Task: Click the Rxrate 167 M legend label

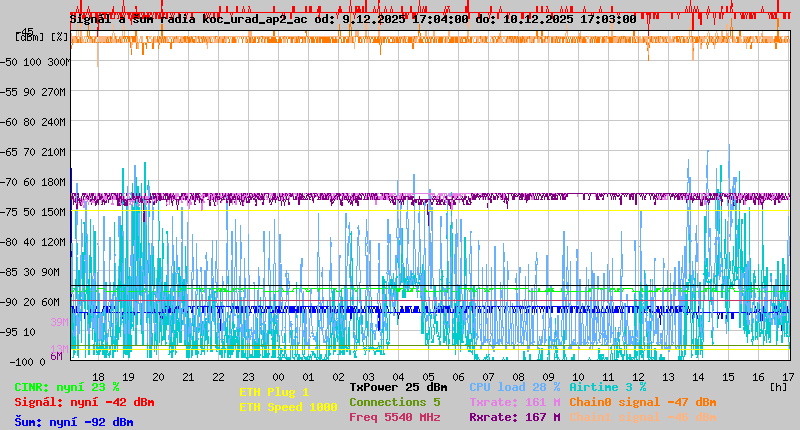Action: pyautogui.click(x=514, y=417)
